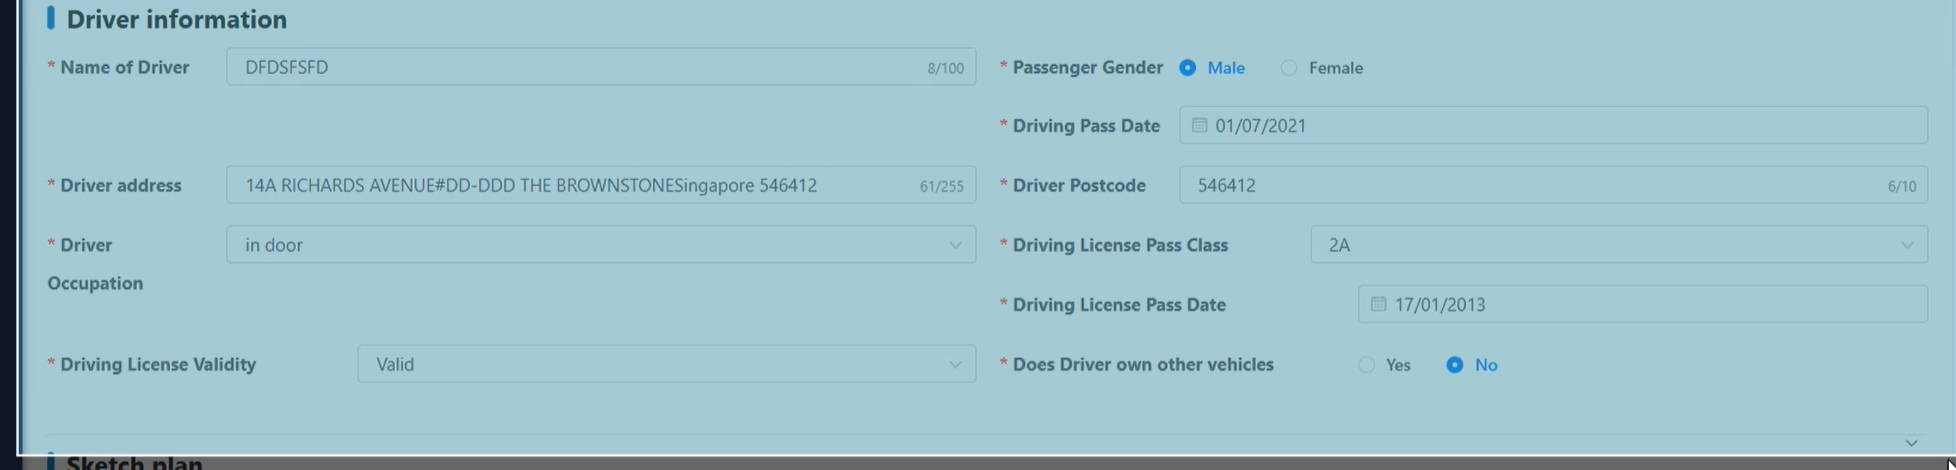Click the Driving License Validity label
This screenshot has width=1956, height=470.
pyautogui.click(x=158, y=364)
